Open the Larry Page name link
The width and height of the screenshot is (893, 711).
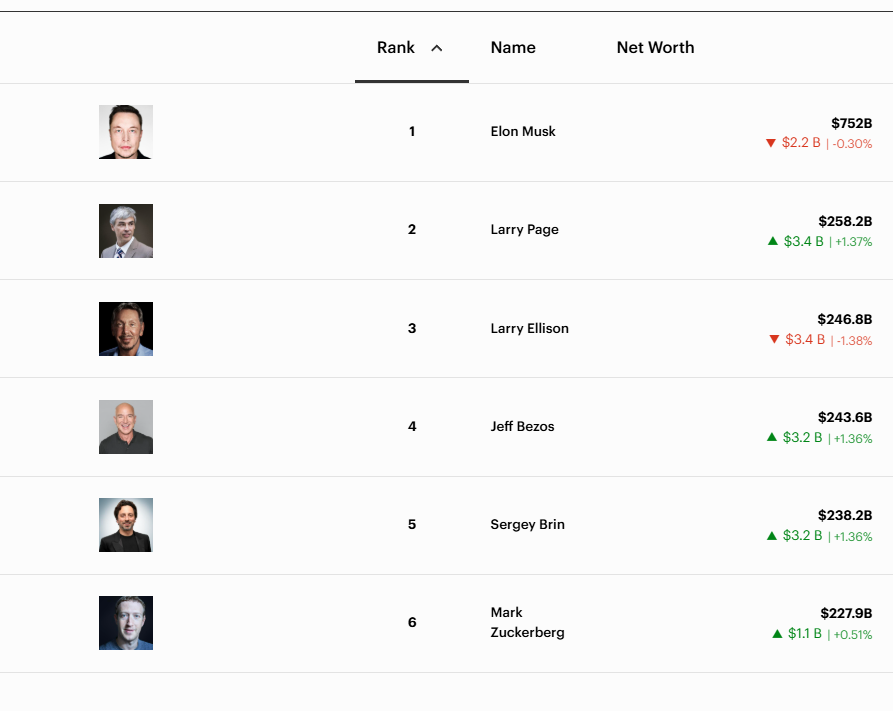click(524, 230)
